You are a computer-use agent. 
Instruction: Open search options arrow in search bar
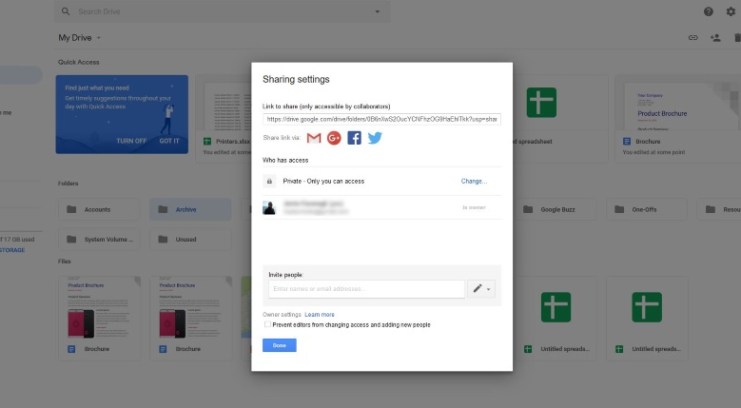[377, 12]
